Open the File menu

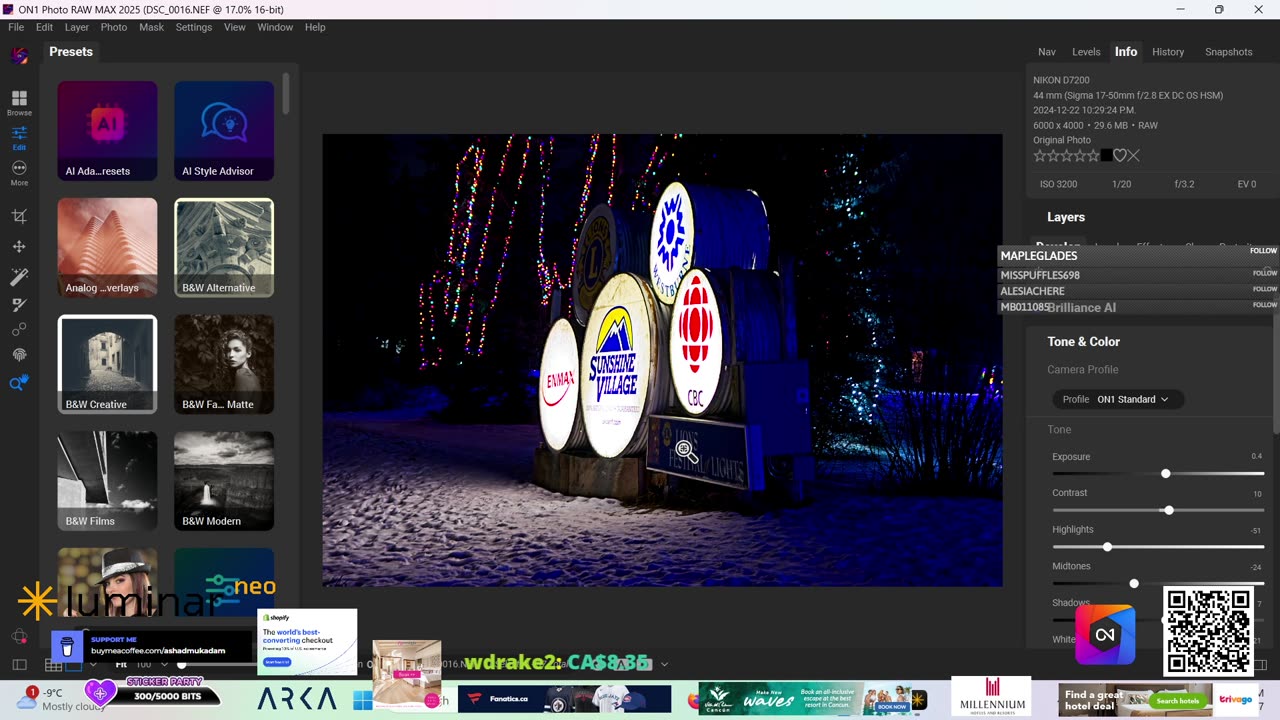coord(16,27)
